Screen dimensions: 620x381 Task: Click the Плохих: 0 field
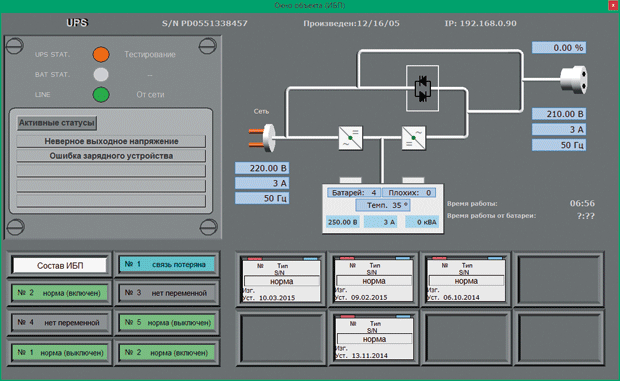pyautogui.click(x=409, y=192)
